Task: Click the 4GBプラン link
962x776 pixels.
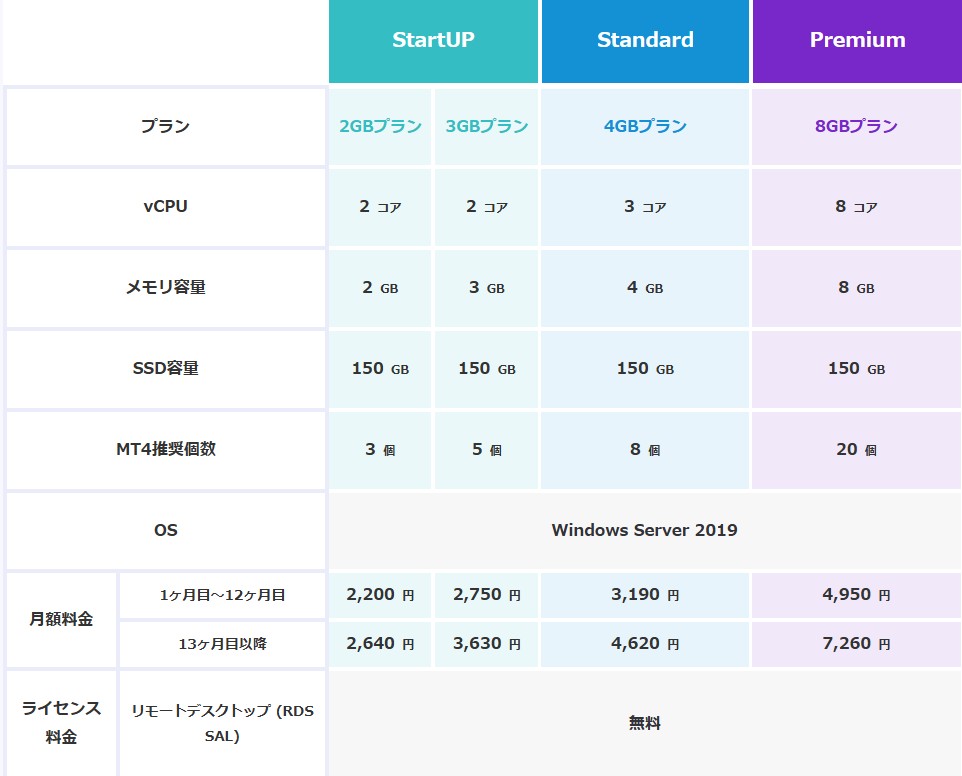Action: point(645,127)
